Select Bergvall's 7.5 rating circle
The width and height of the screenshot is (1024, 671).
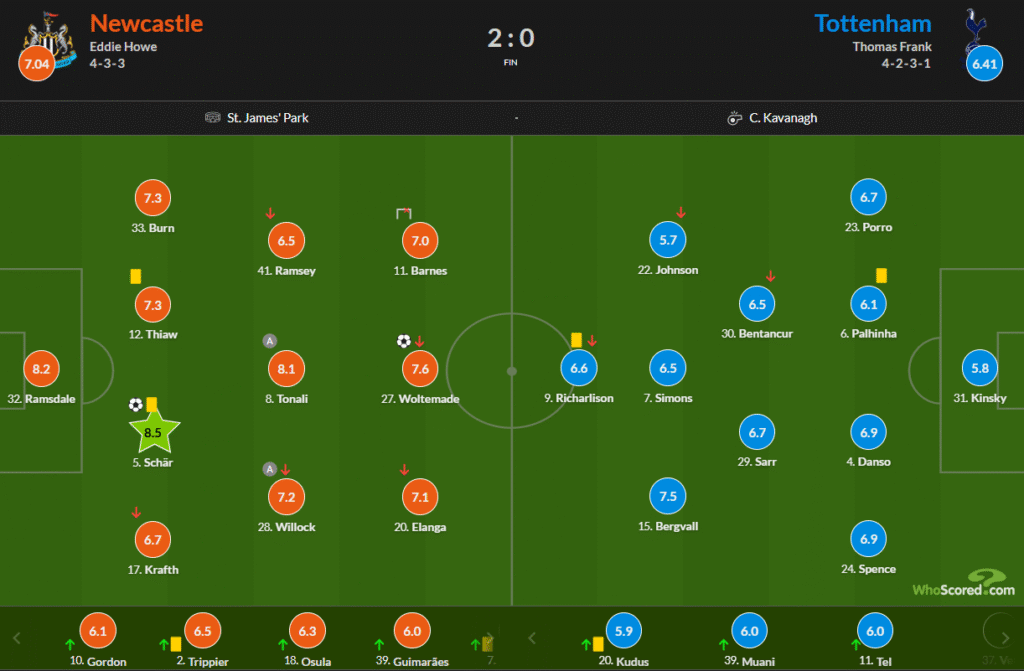tap(668, 497)
